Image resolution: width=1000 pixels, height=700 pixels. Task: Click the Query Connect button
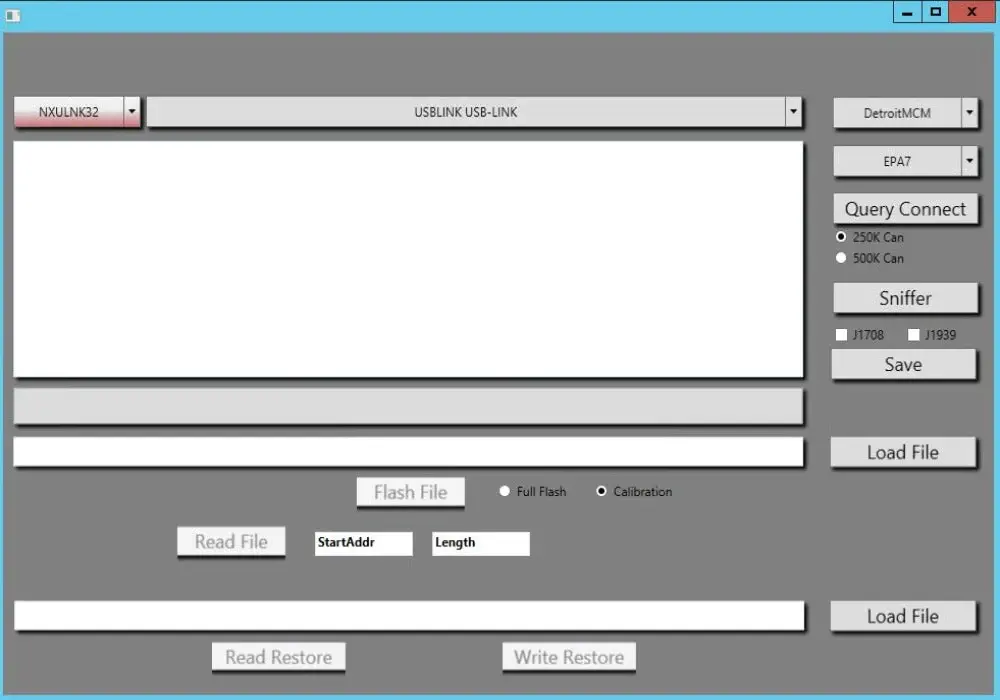coord(905,209)
